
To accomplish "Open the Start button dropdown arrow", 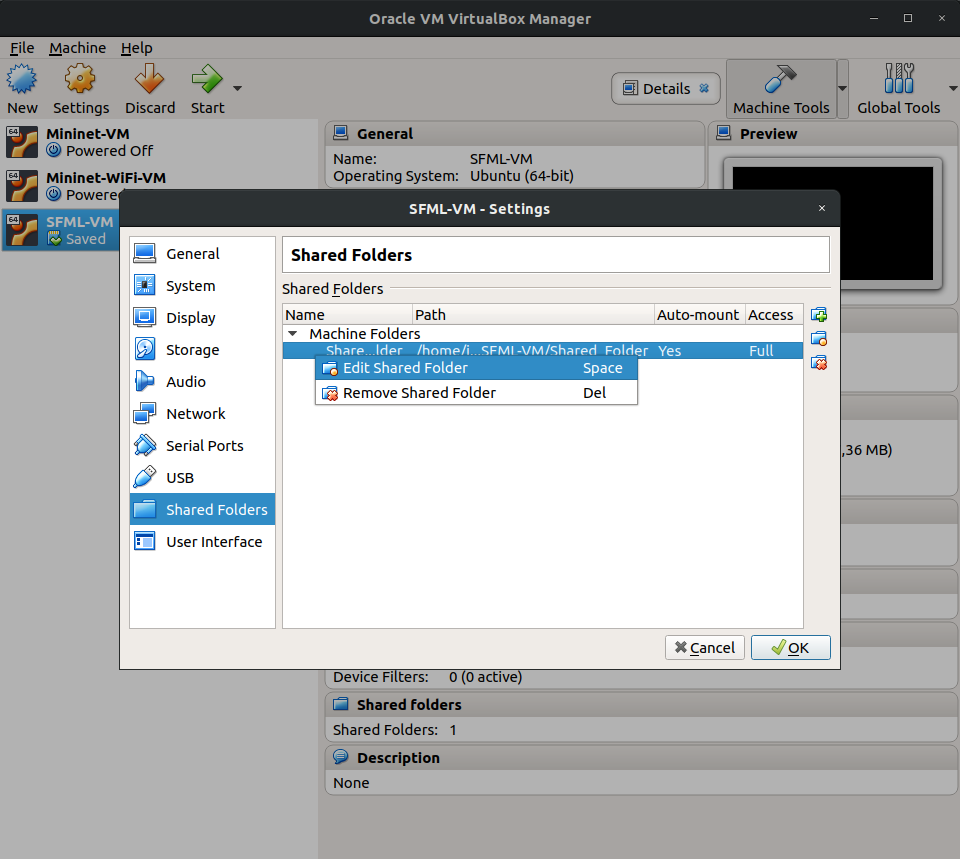I will click(237, 88).
